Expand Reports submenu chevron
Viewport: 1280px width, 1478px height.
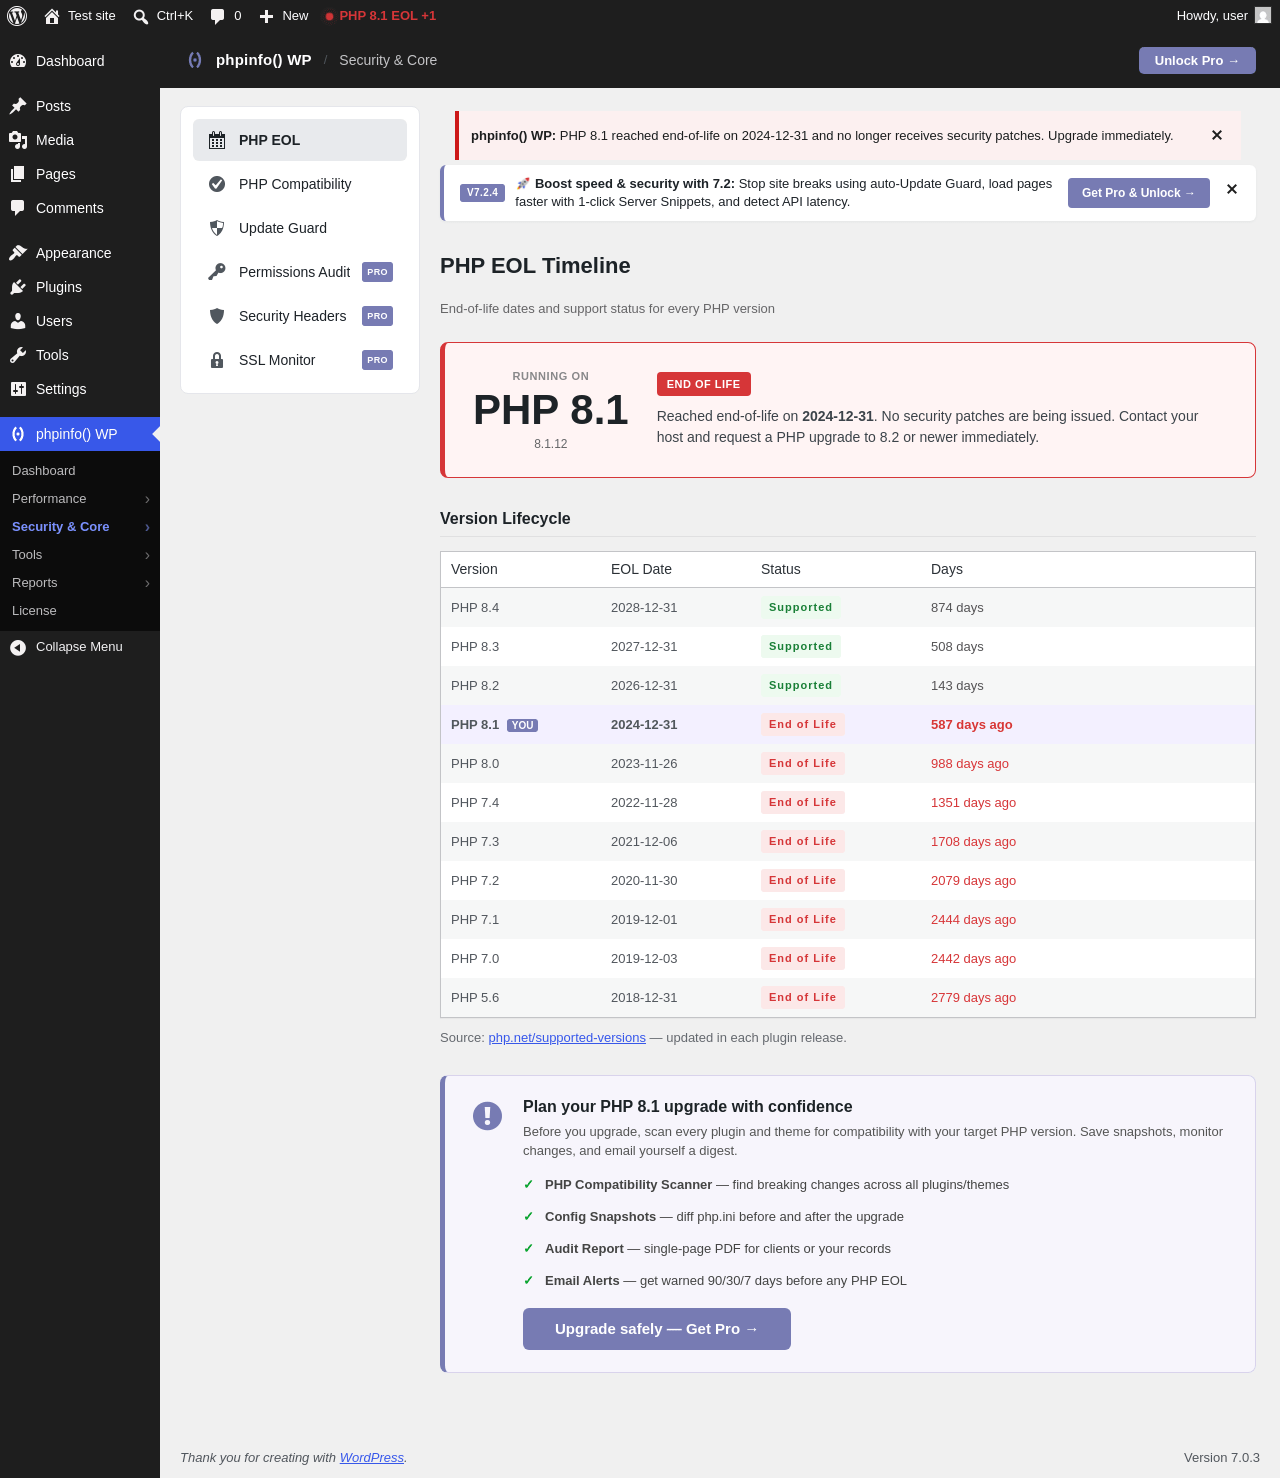click(x=147, y=583)
